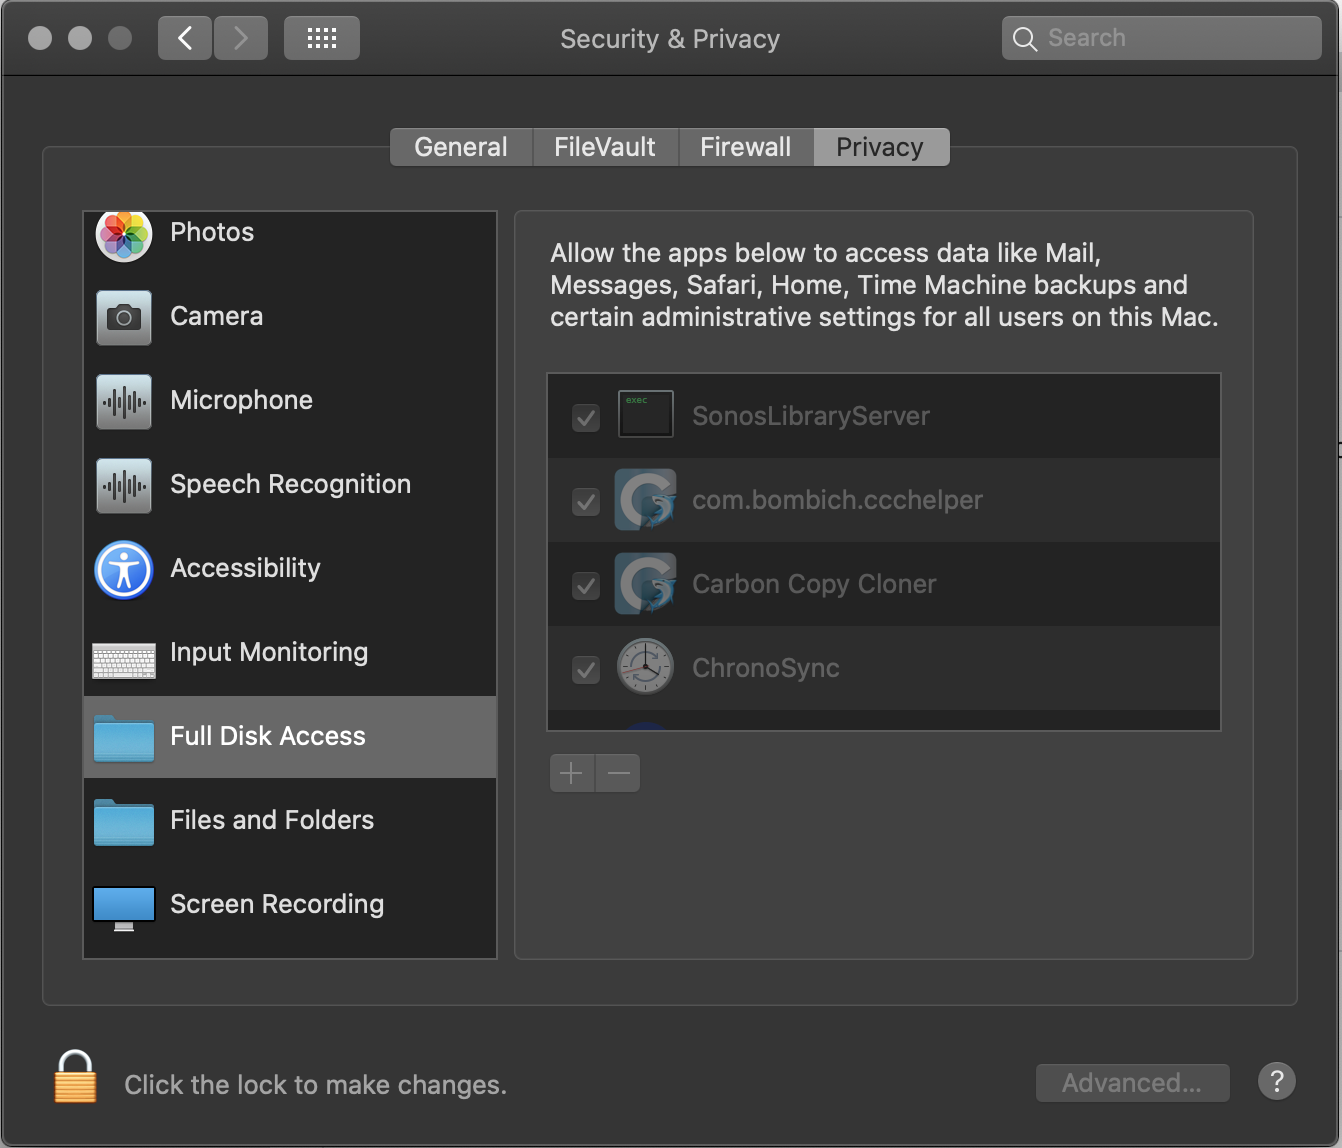Image resolution: width=1342 pixels, height=1148 pixels.
Task: Click in the Search input field
Action: point(1162,38)
